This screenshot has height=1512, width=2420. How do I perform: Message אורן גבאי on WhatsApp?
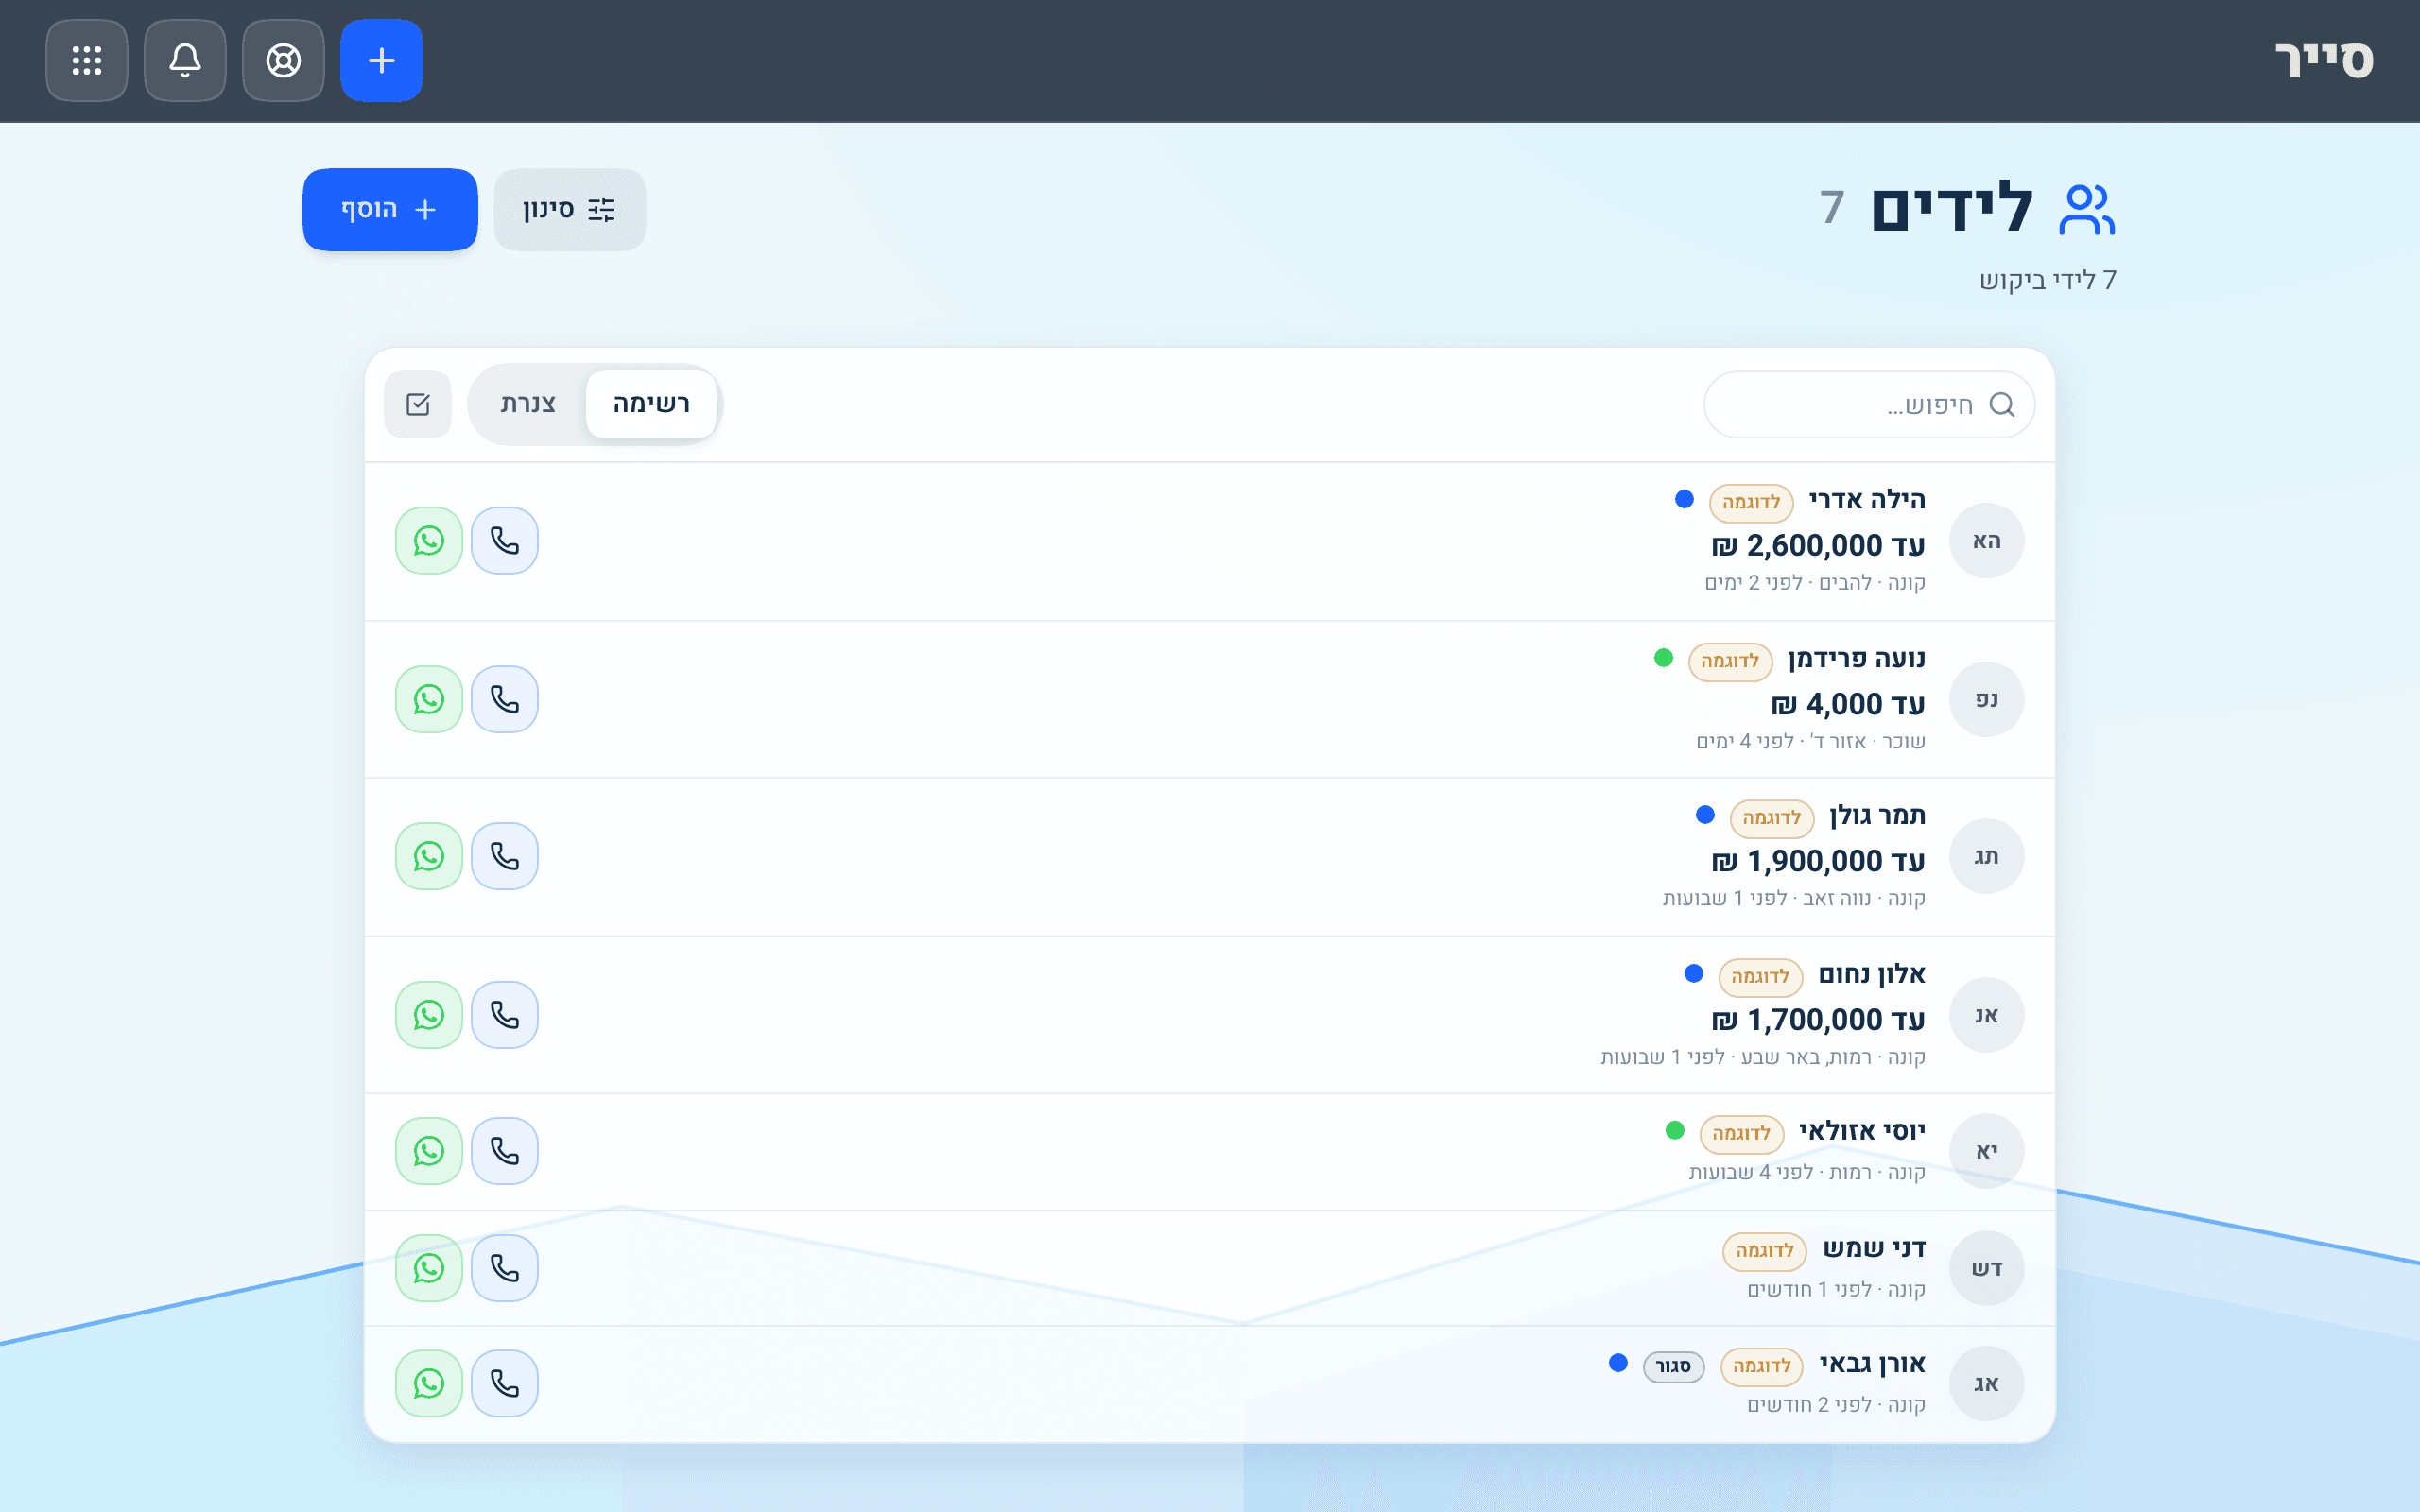(429, 1384)
